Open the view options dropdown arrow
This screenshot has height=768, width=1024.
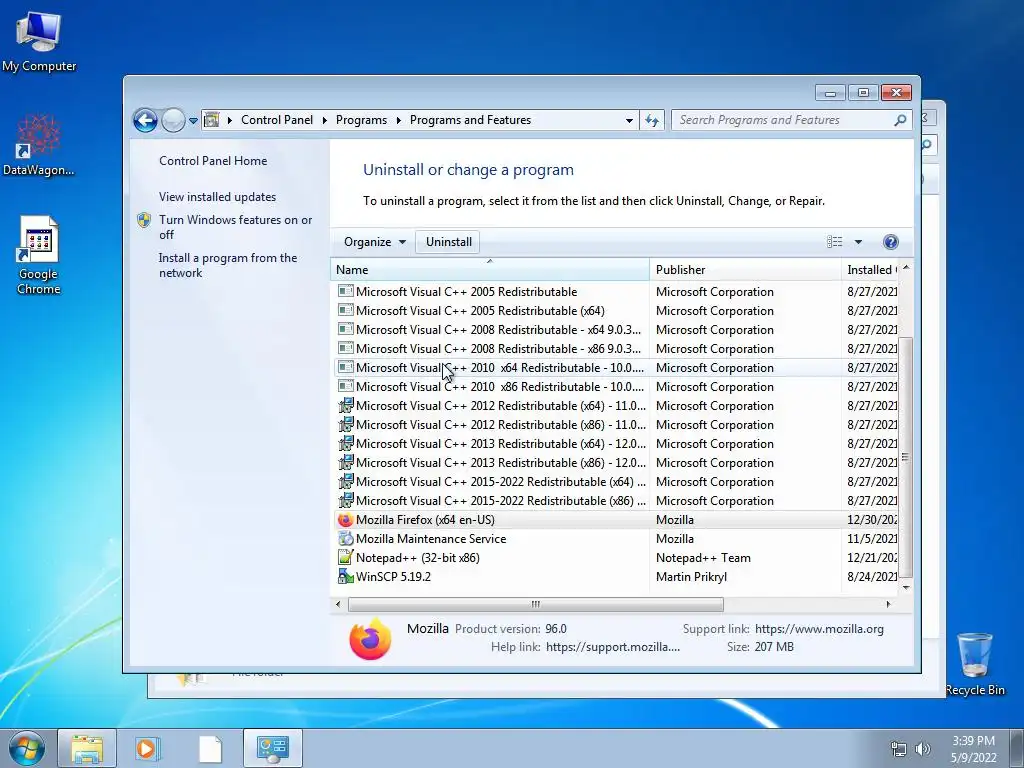click(x=858, y=242)
